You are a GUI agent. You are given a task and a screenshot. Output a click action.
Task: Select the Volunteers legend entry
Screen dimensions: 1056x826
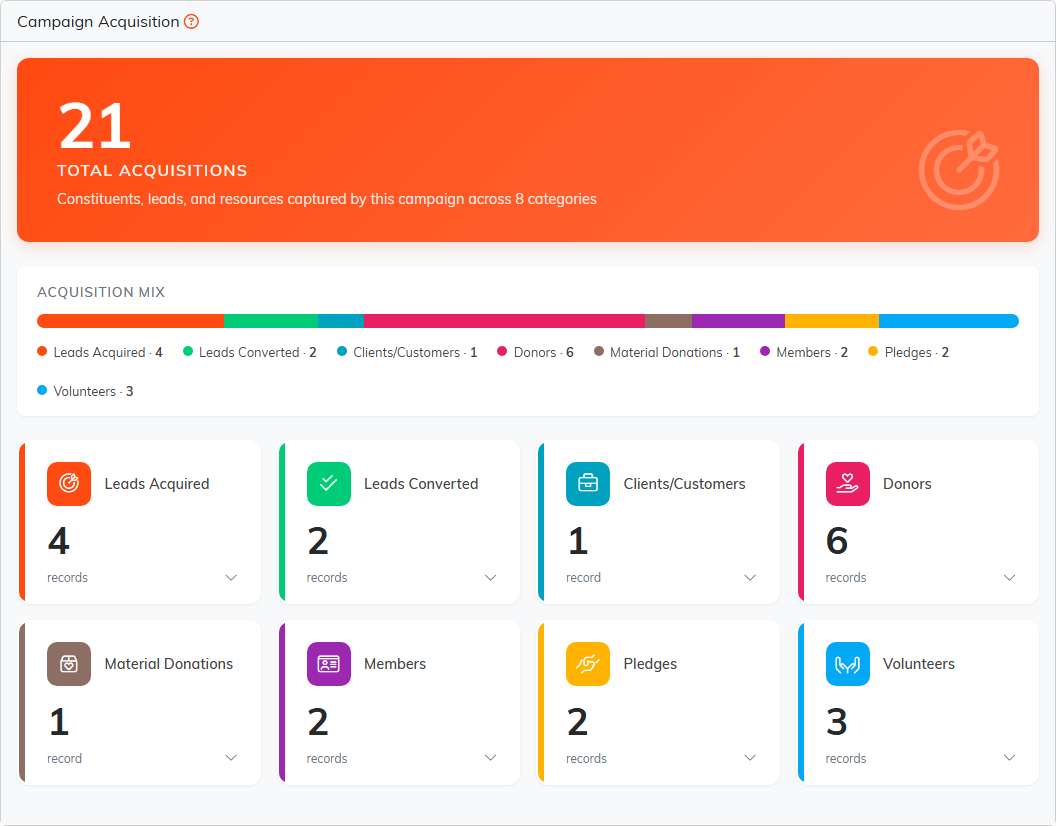tap(86, 391)
